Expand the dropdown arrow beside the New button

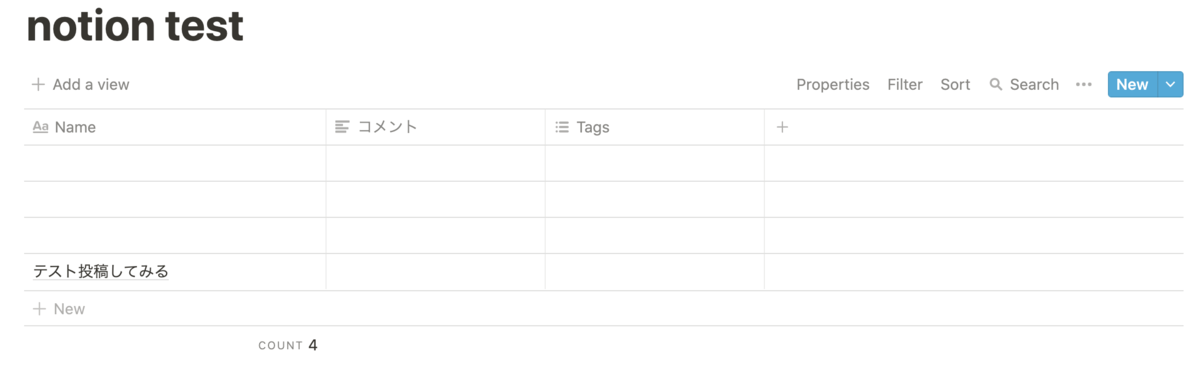click(x=1170, y=85)
